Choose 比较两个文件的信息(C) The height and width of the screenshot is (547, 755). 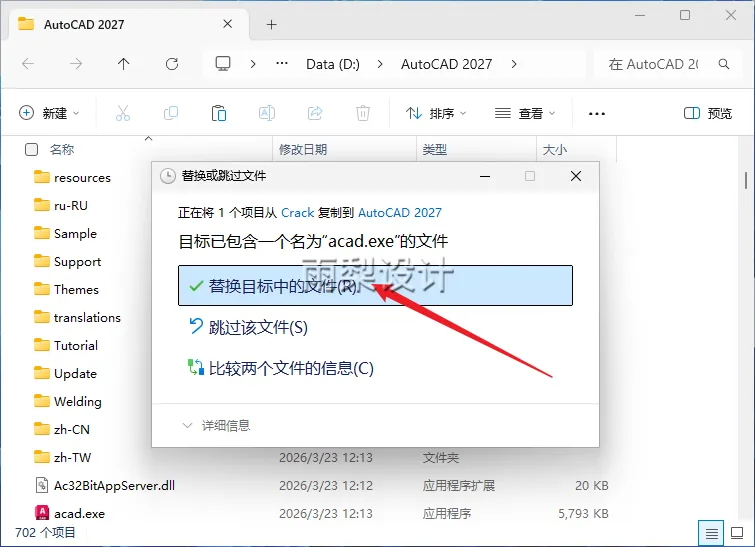tap(281, 368)
